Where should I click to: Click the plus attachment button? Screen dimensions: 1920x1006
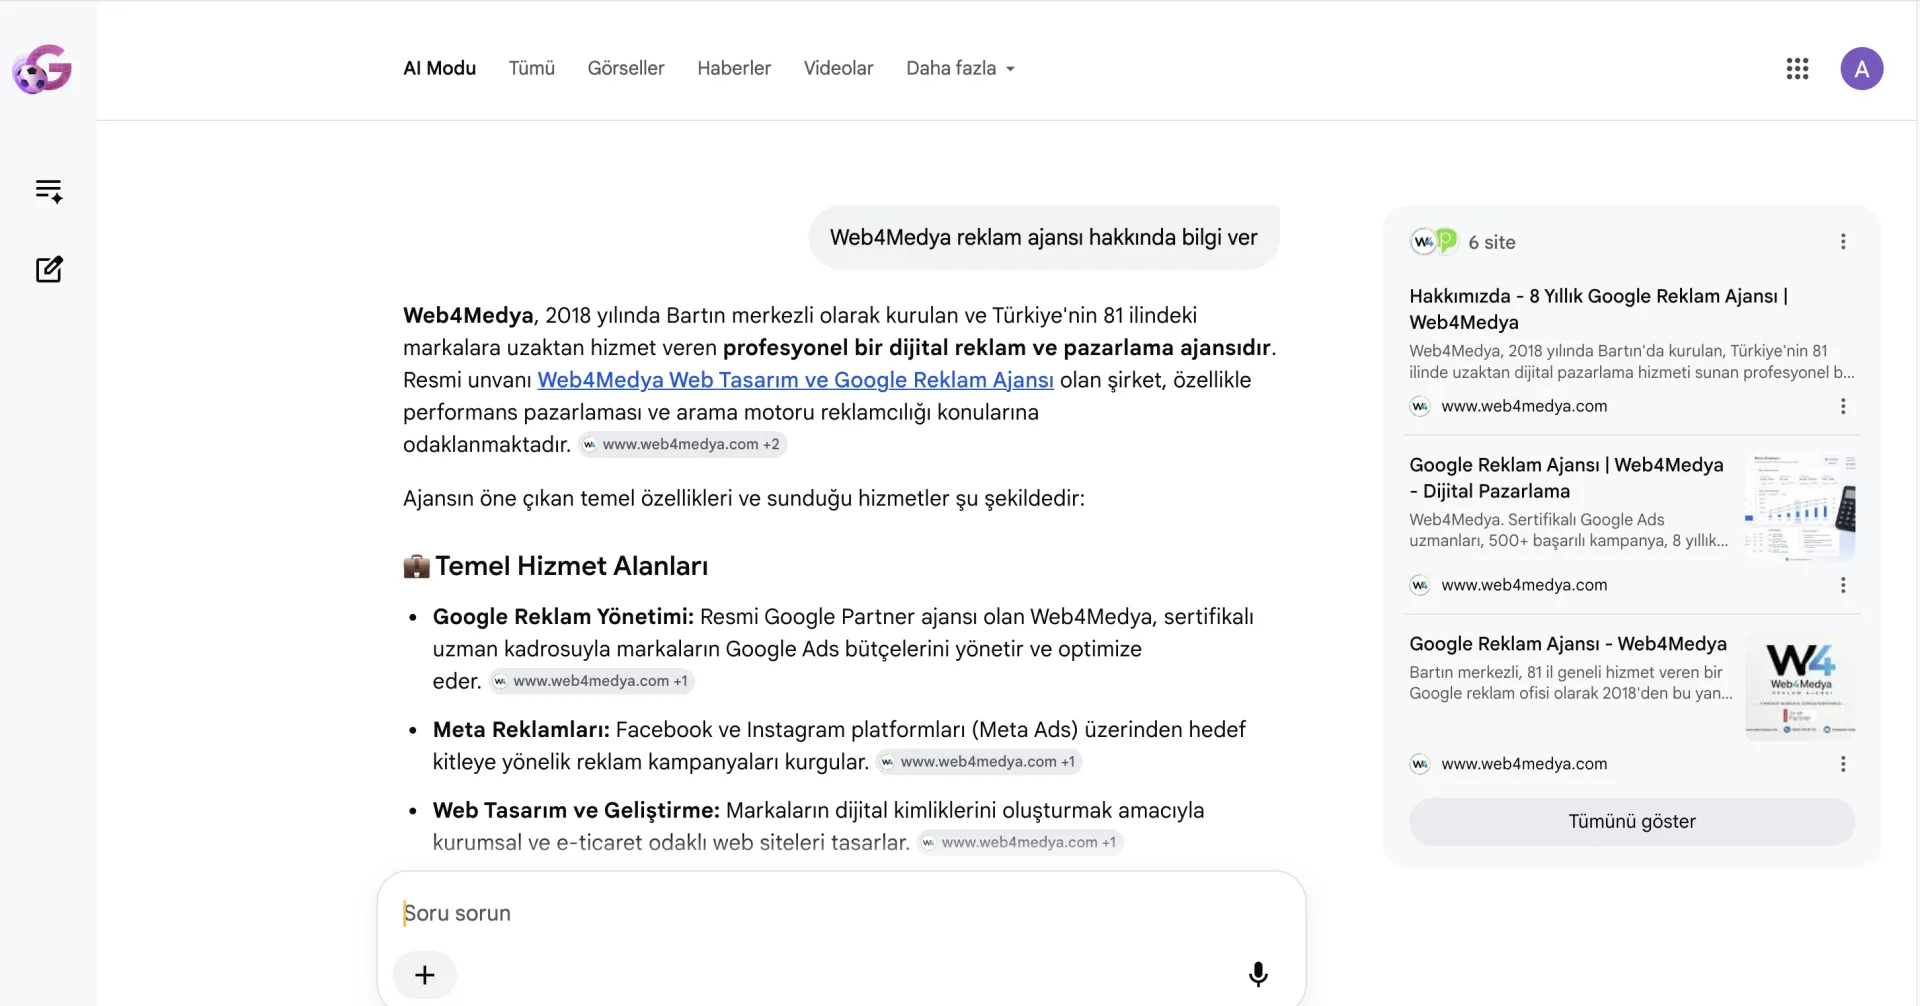425,975
